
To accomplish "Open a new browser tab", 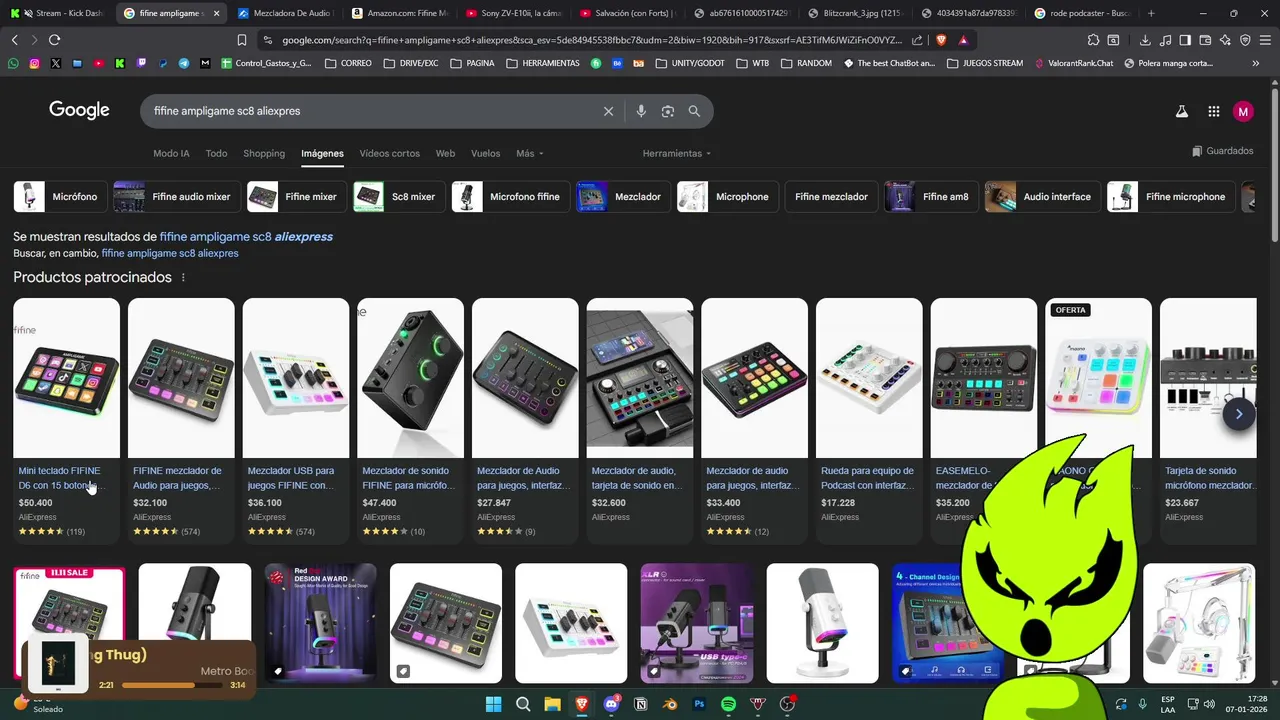I will point(1151,13).
